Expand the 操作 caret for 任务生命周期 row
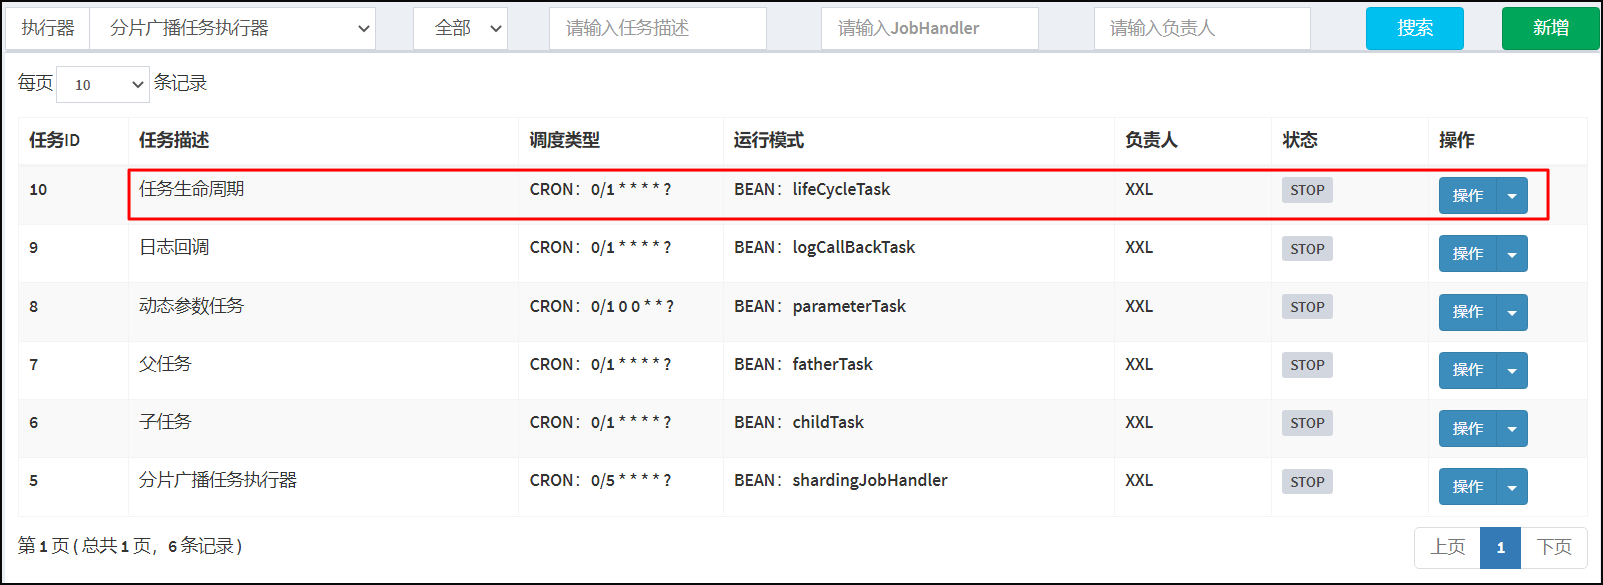The height and width of the screenshot is (585, 1603). coord(1512,196)
